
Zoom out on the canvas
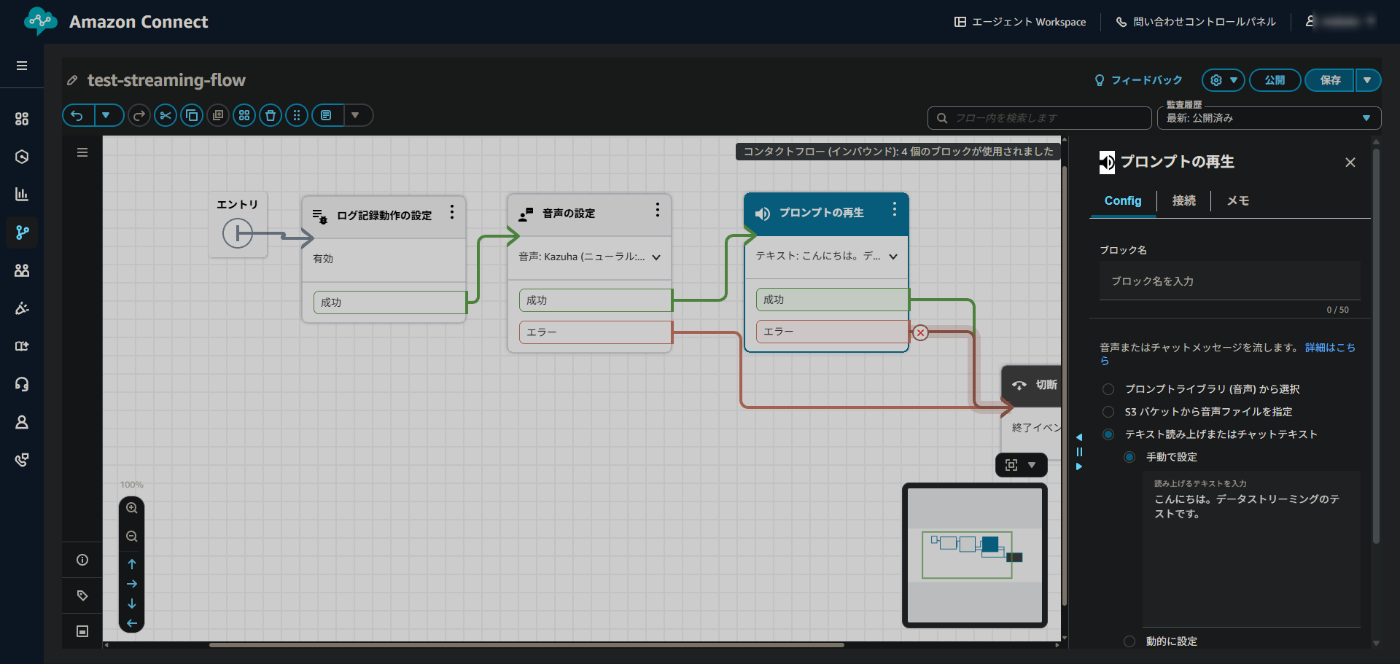tap(132, 537)
